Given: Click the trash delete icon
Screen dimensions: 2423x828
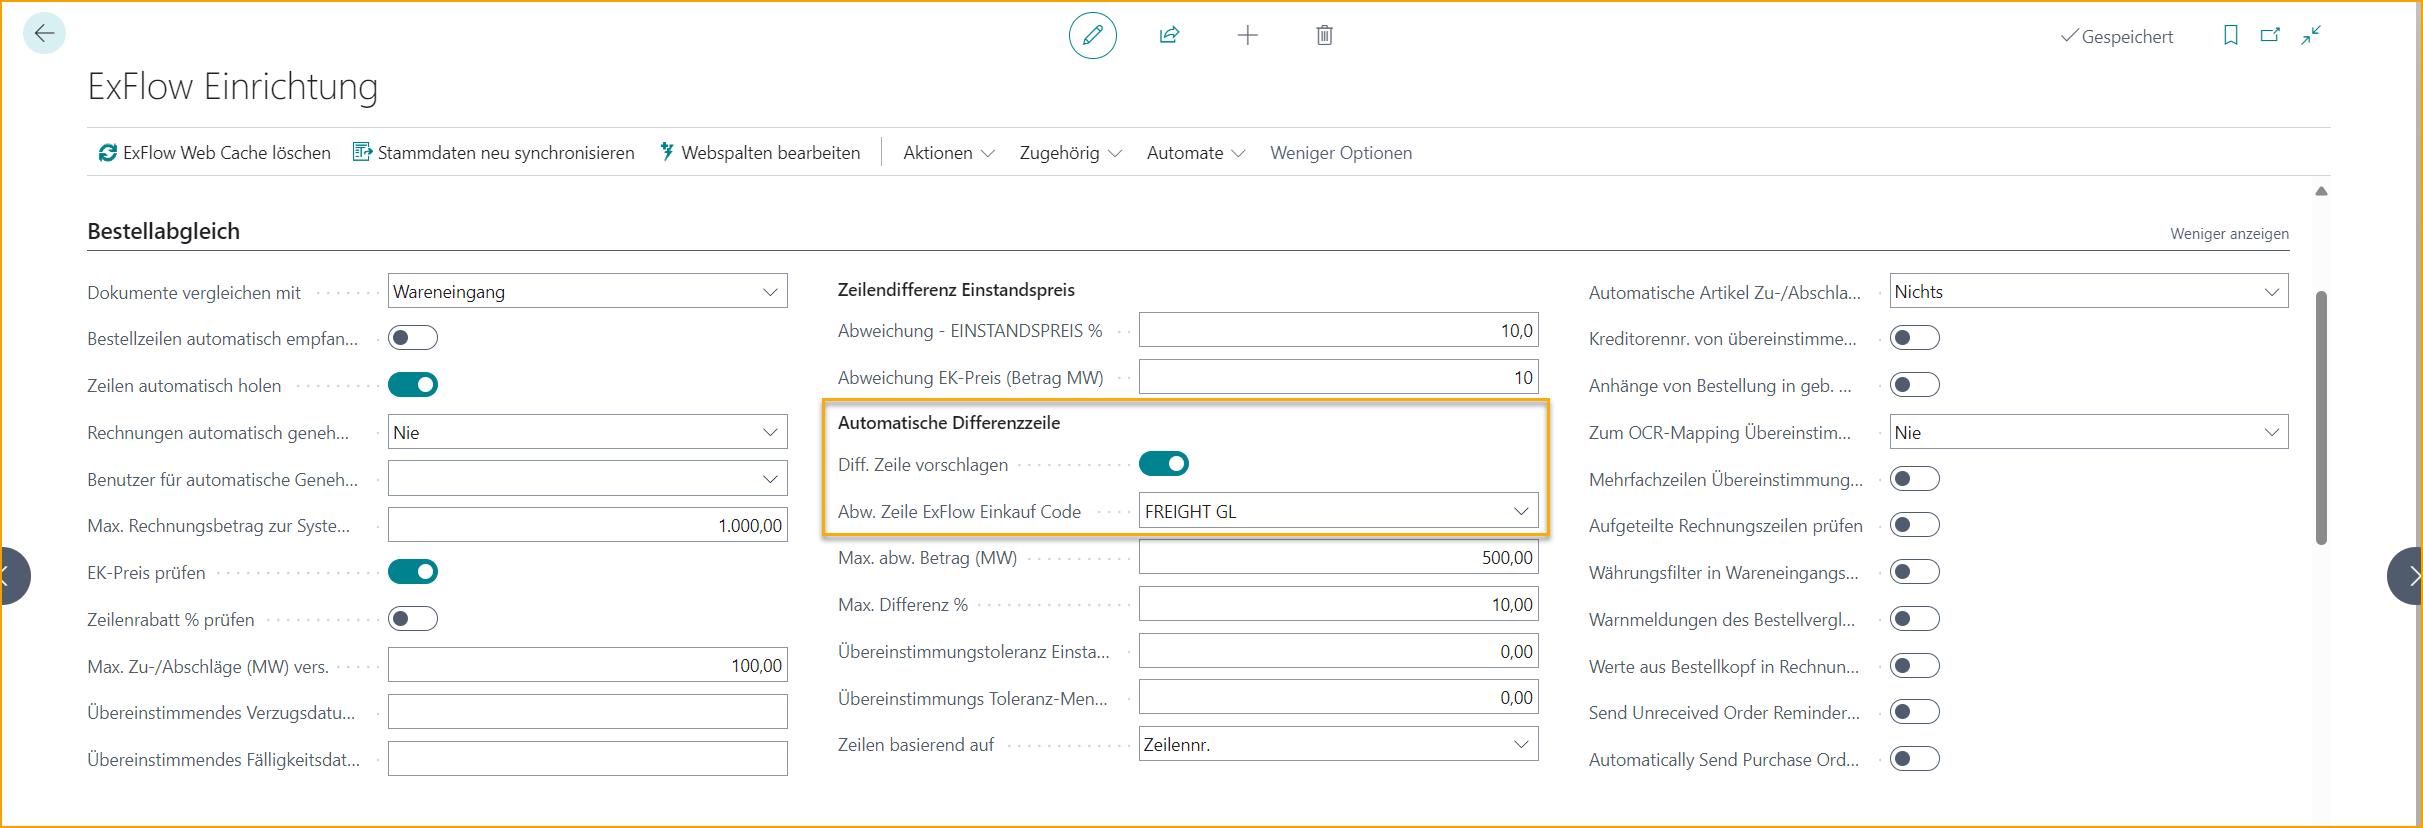Looking at the screenshot, I should click(1324, 36).
